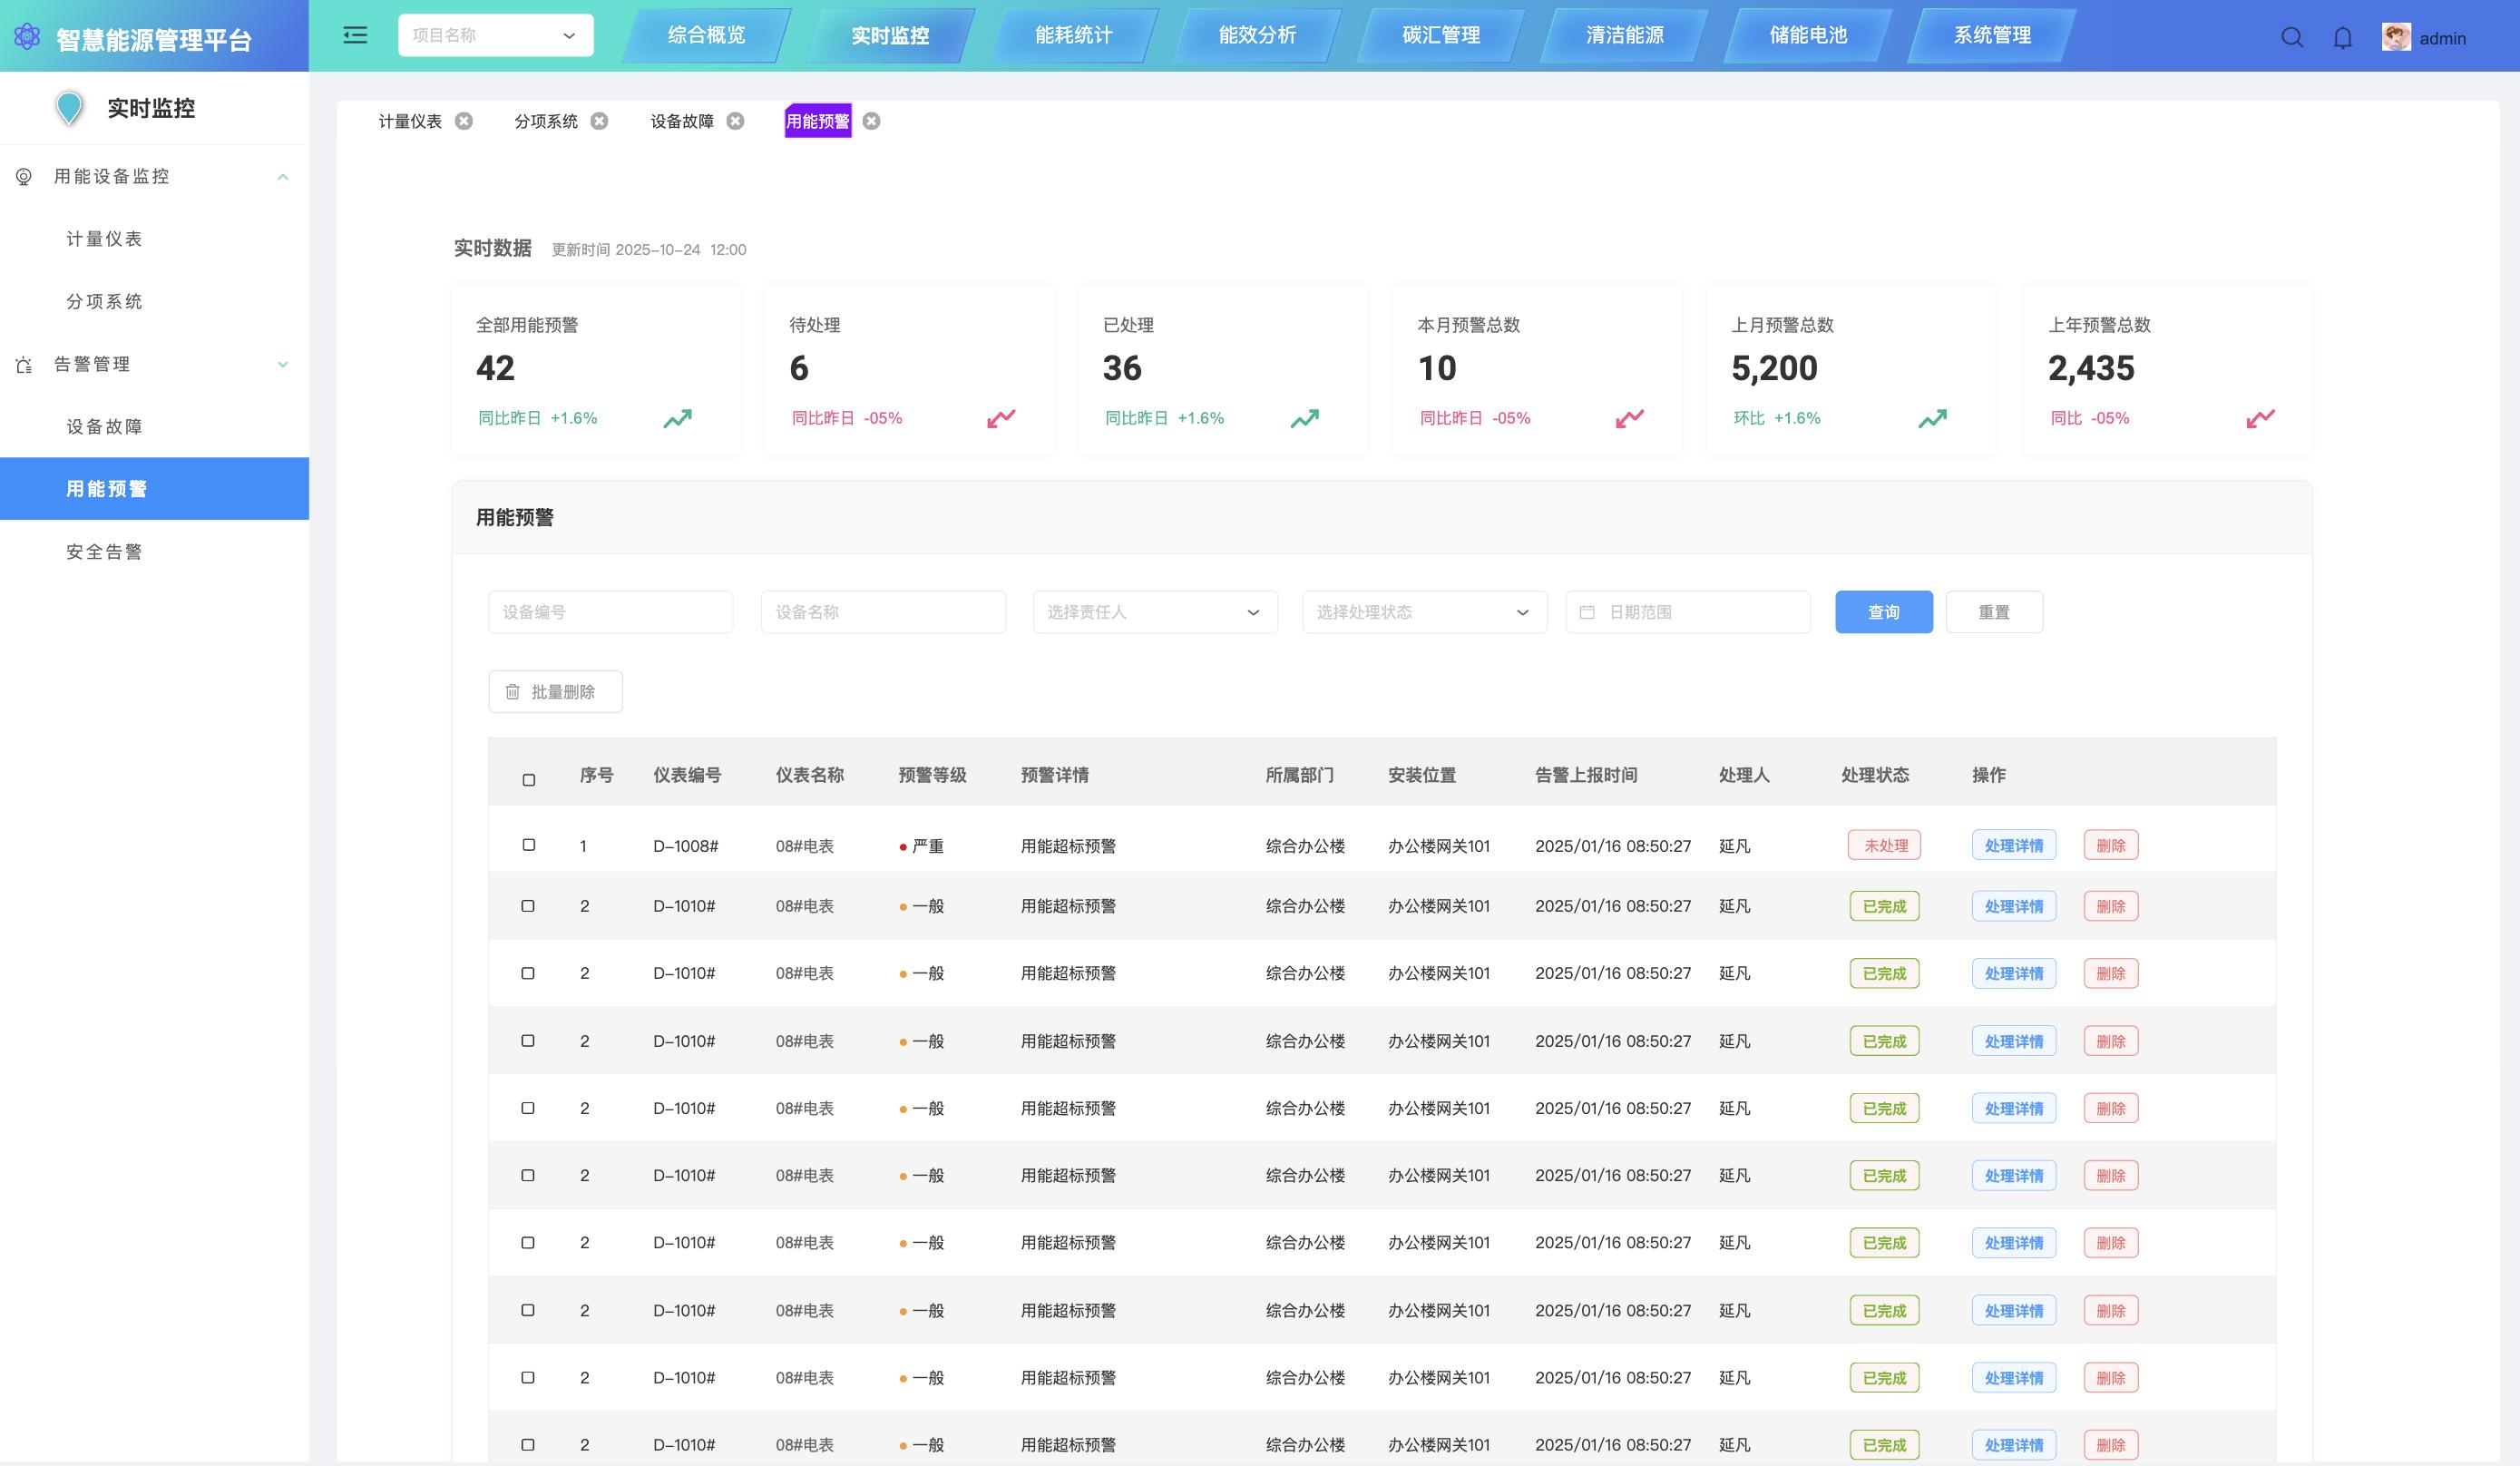Click 处理详情 for the 未处理 row

pyautogui.click(x=2013, y=846)
